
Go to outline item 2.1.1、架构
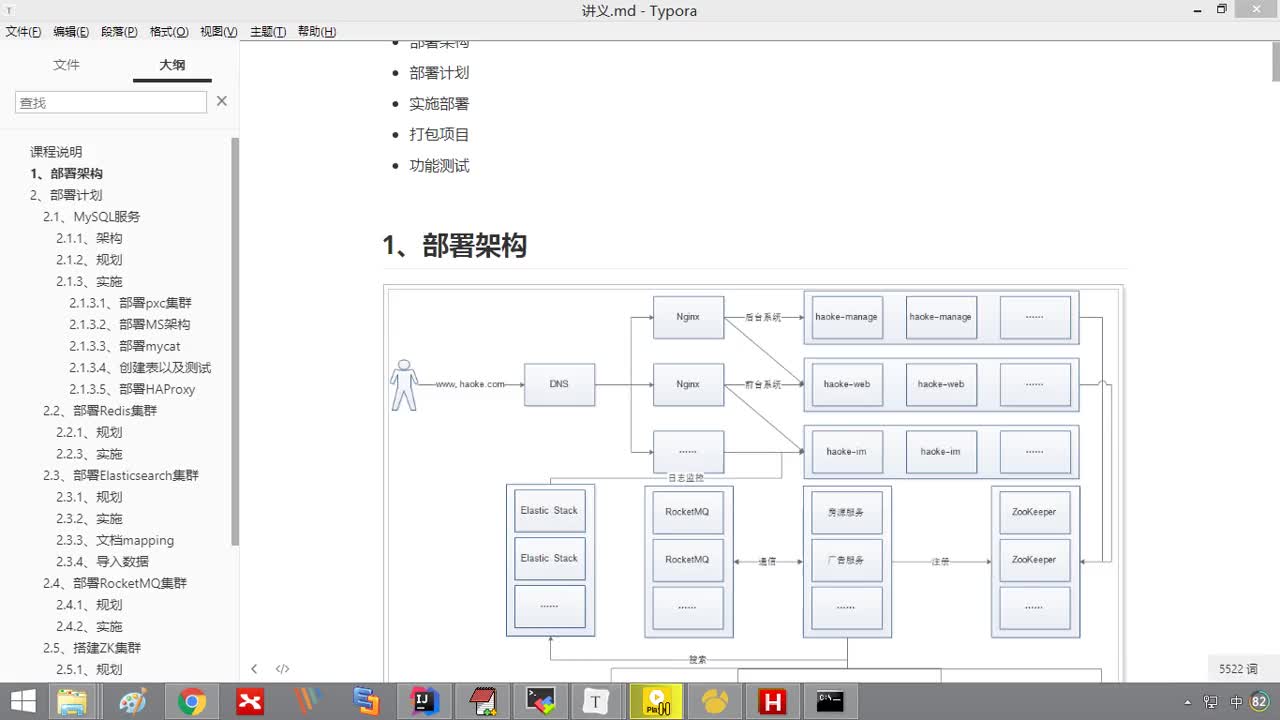89,238
